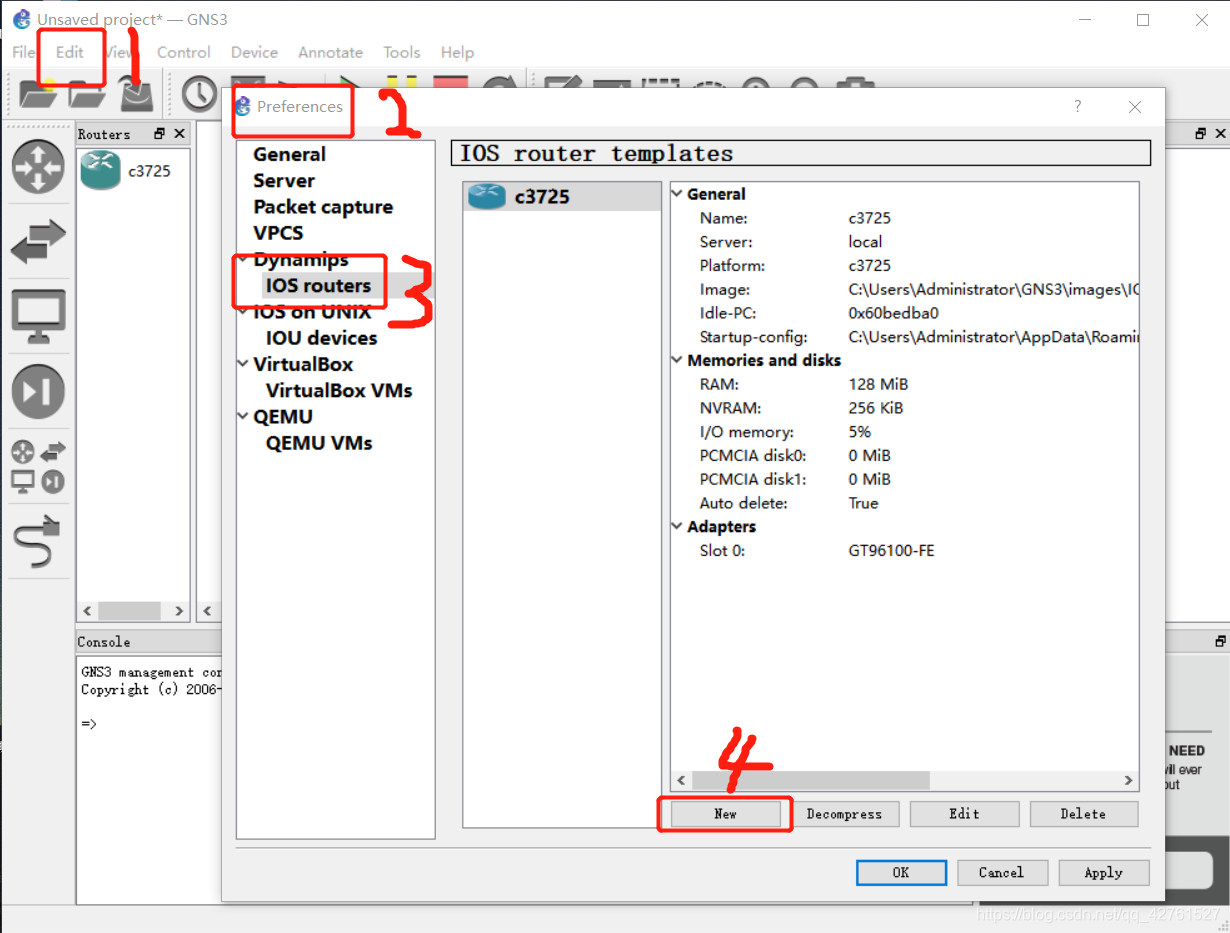Collapse the General properties section
The image size is (1230, 933).
[677, 194]
